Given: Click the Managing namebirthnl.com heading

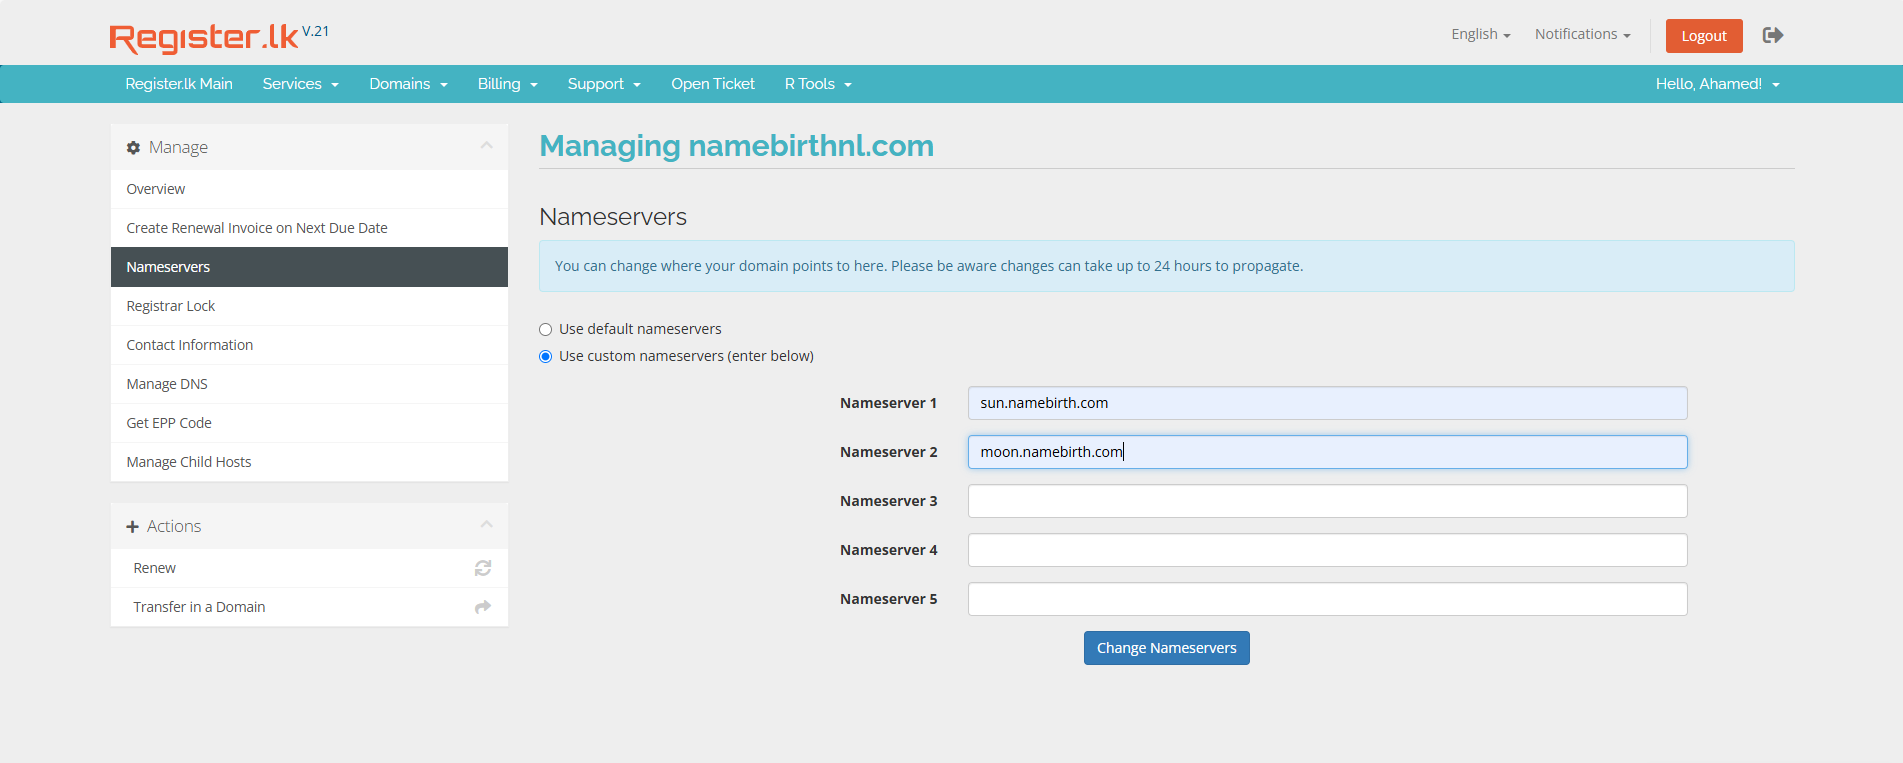Looking at the screenshot, I should [x=736, y=146].
